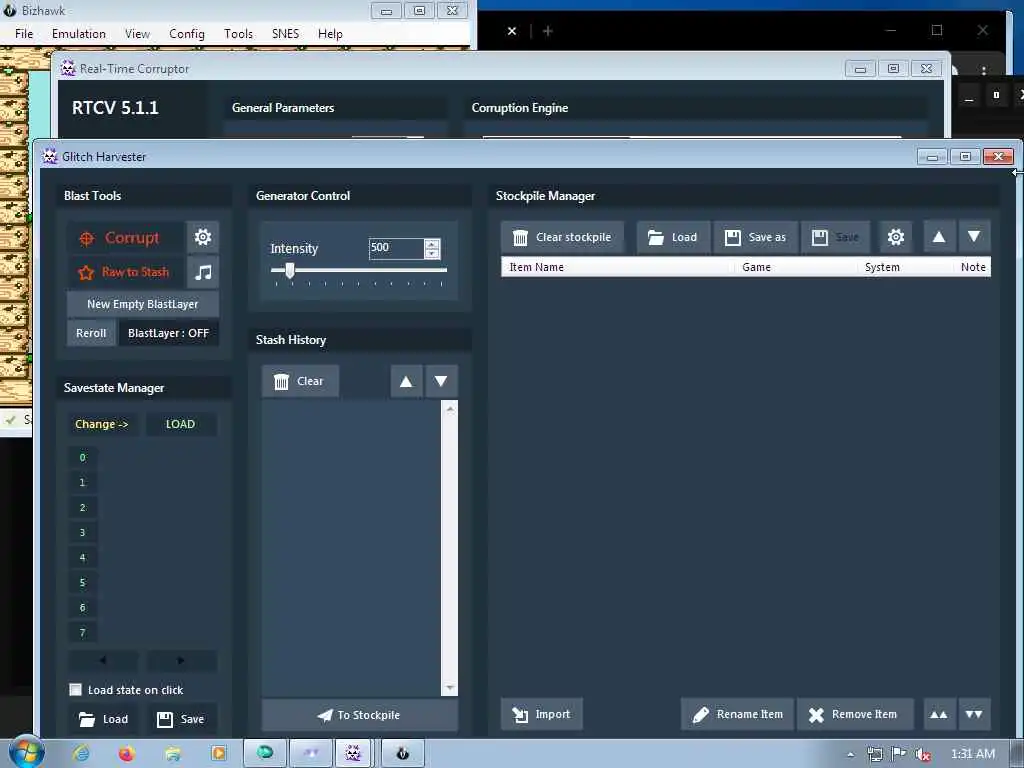Open Bizhawk View menu
1024x768 pixels.
point(137,34)
